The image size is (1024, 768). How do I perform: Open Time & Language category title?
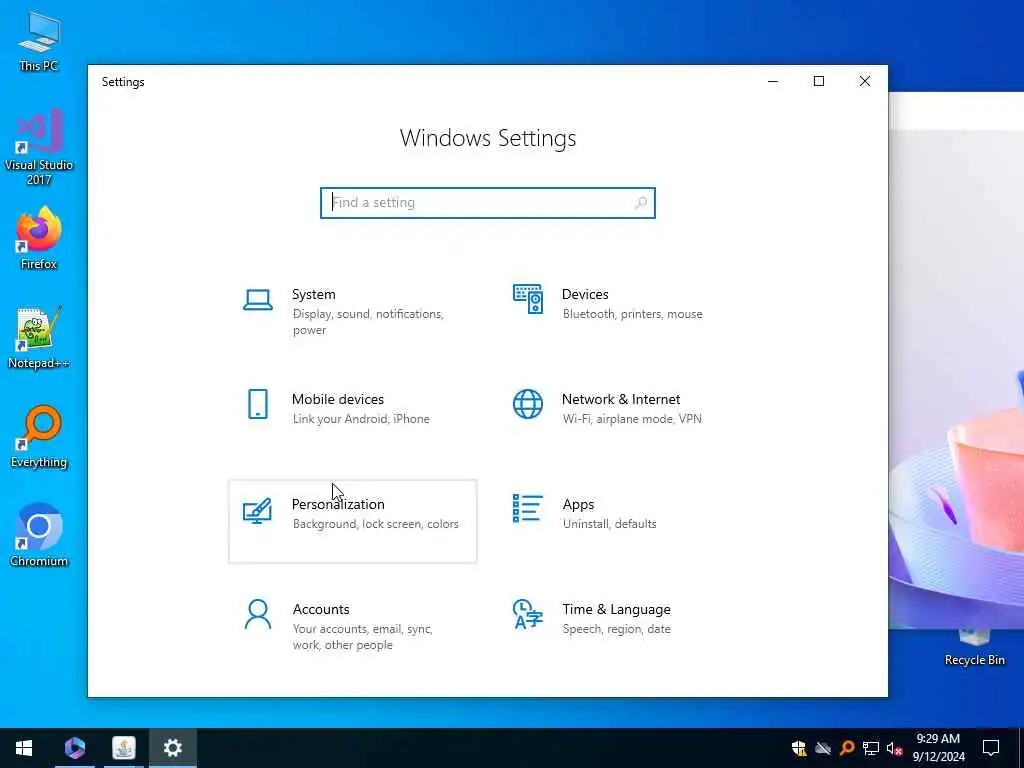tap(616, 609)
